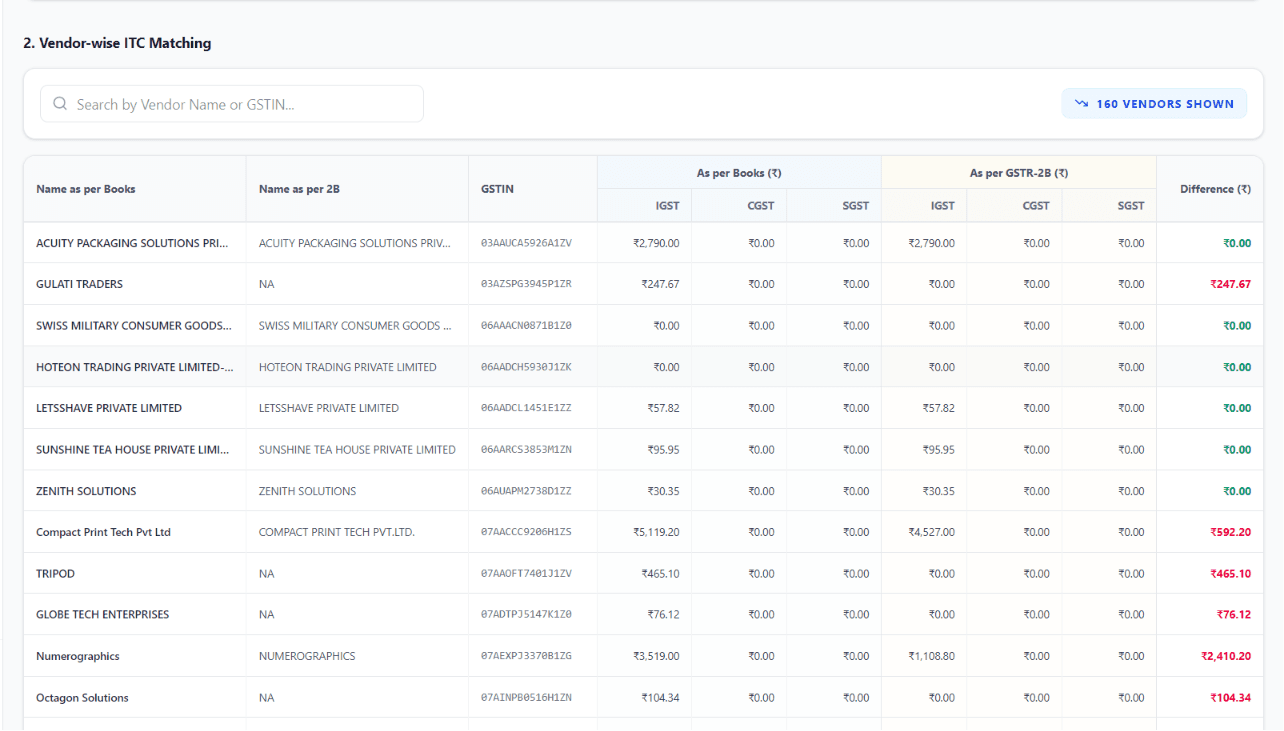Click GSTIN 06AAACN0871B1Z0
Image resolution: width=1284 pixels, height=731 pixels.
click(526, 326)
